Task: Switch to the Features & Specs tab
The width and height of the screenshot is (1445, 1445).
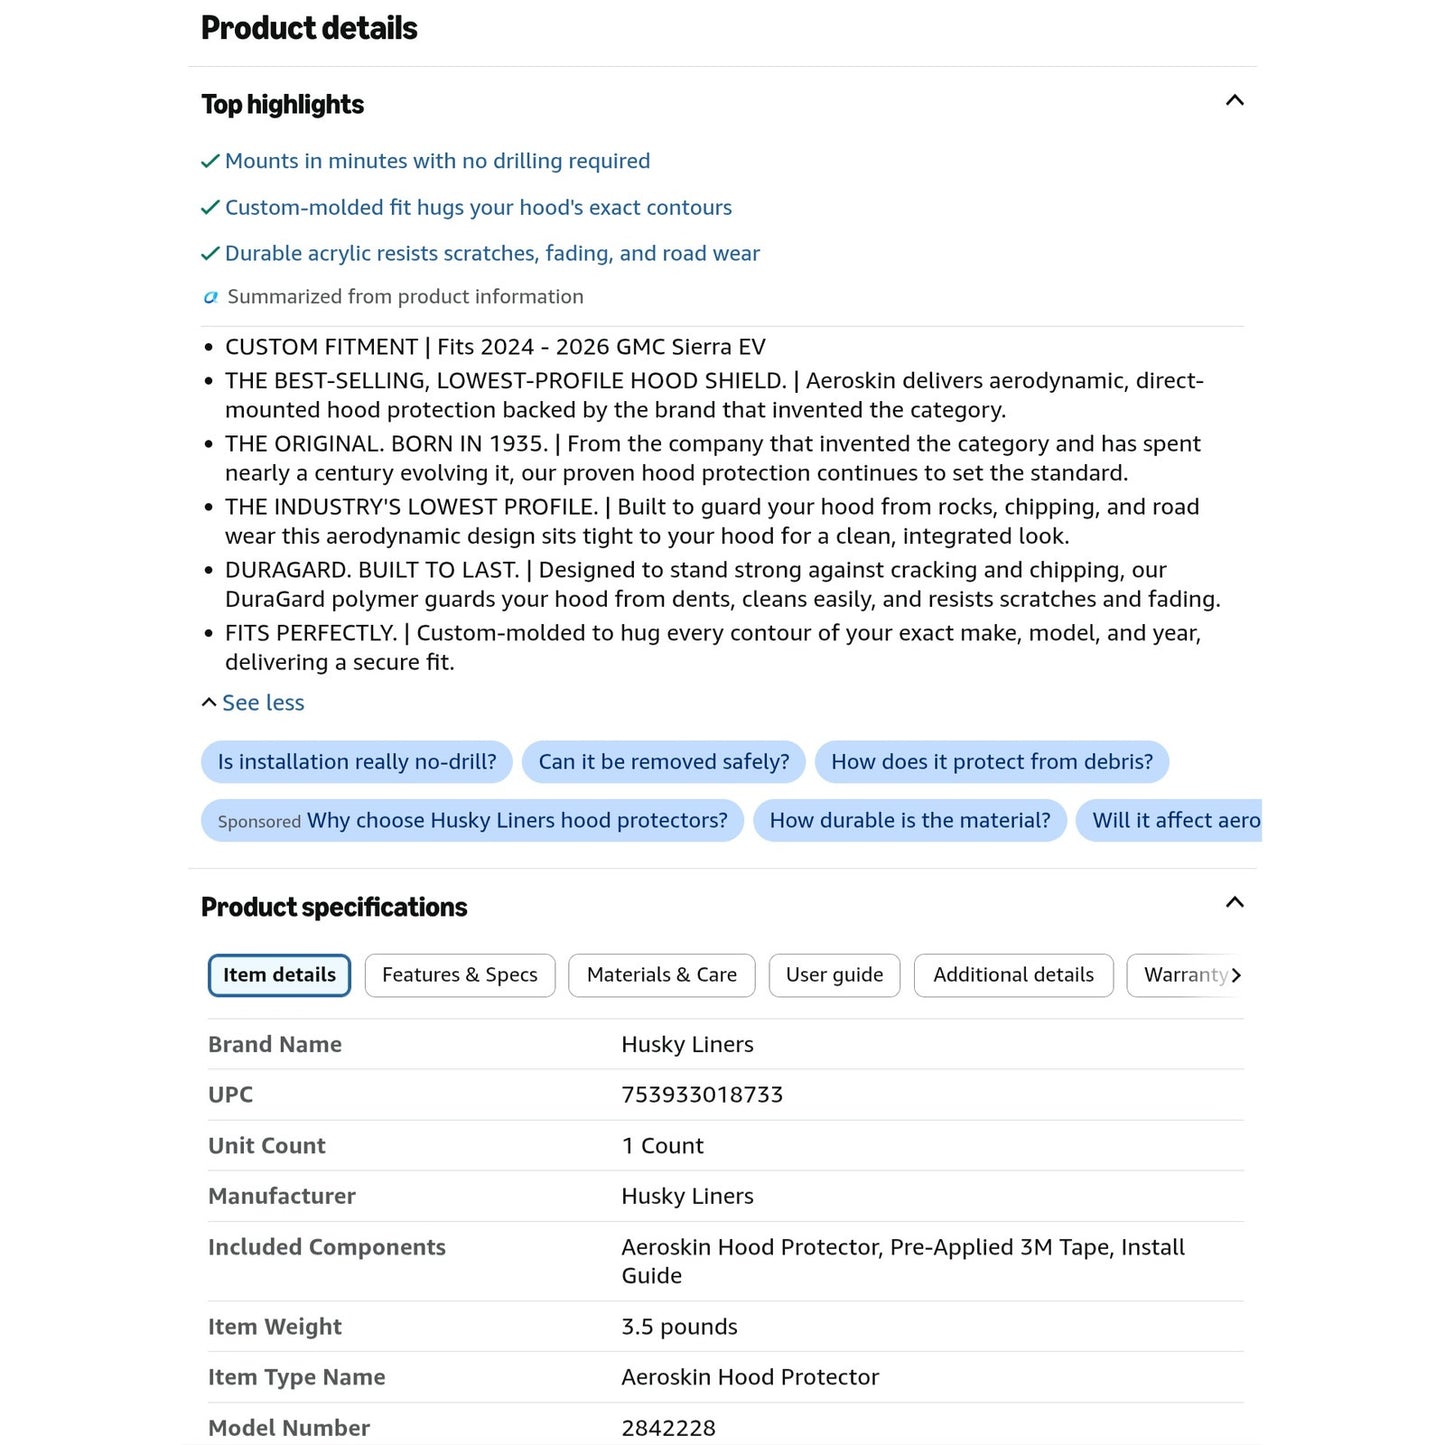Action: [x=460, y=975]
